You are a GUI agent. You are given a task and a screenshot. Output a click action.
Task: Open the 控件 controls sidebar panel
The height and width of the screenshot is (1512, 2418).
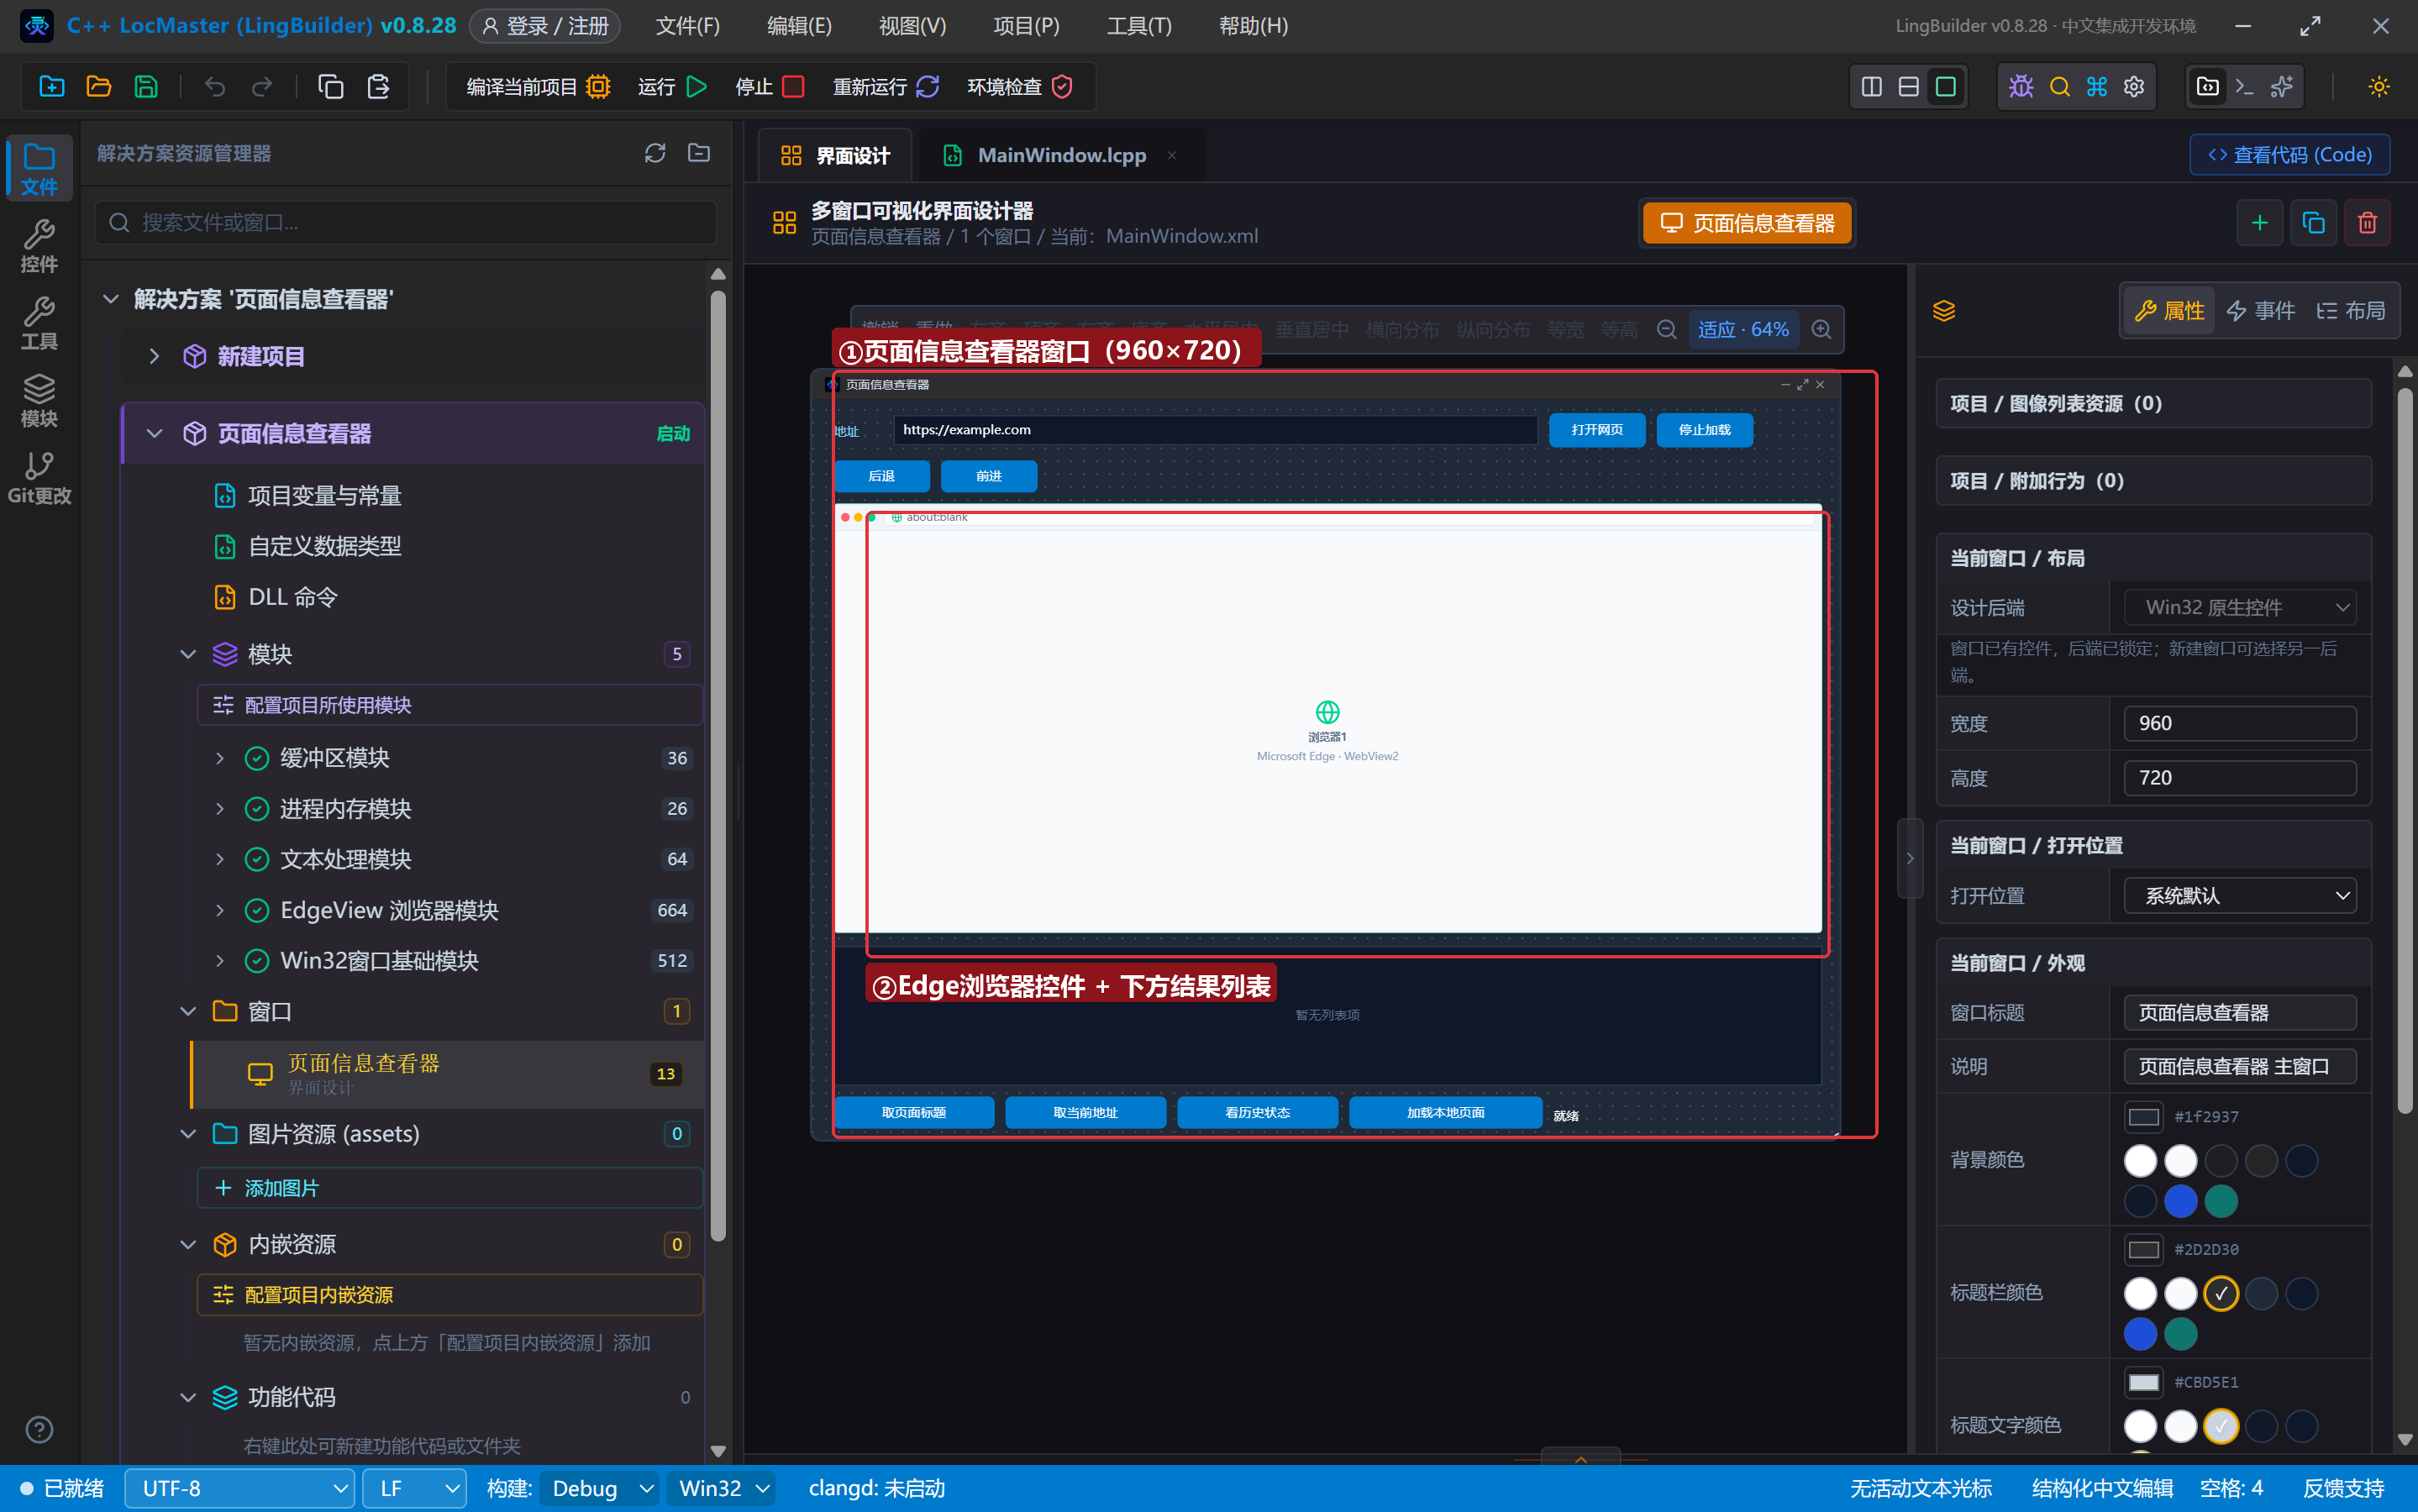click(39, 245)
